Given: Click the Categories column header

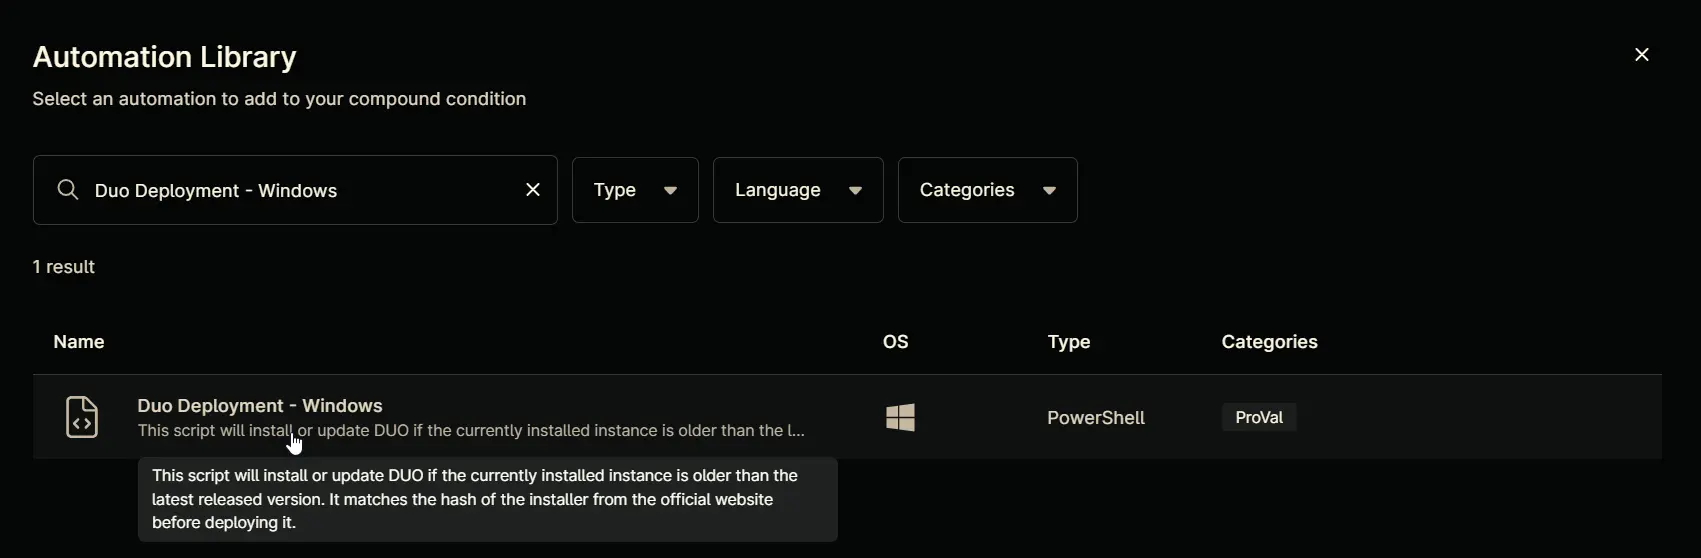Looking at the screenshot, I should pyautogui.click(x=1270, y=342).
